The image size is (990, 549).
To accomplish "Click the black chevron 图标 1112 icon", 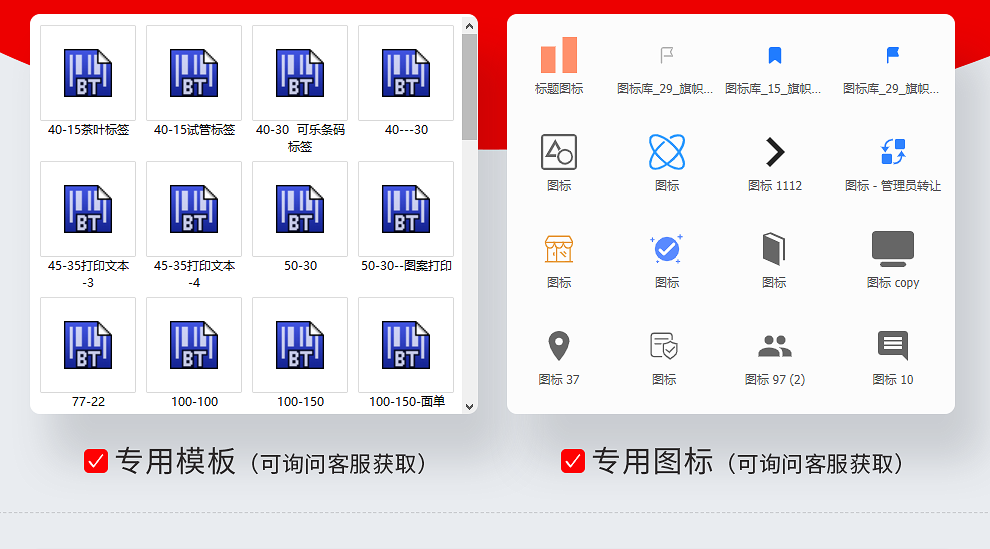I will tap(775, 151).
